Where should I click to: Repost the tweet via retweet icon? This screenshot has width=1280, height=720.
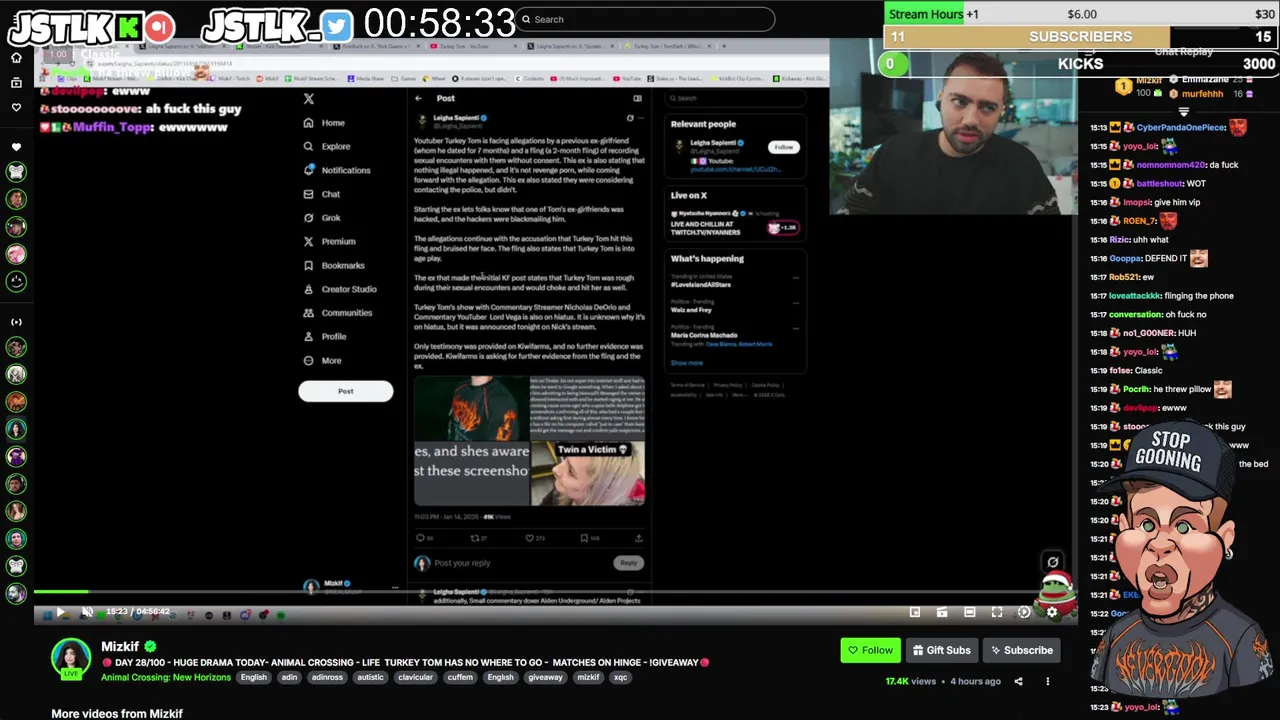pyautogui.click(x=475, y=538)
